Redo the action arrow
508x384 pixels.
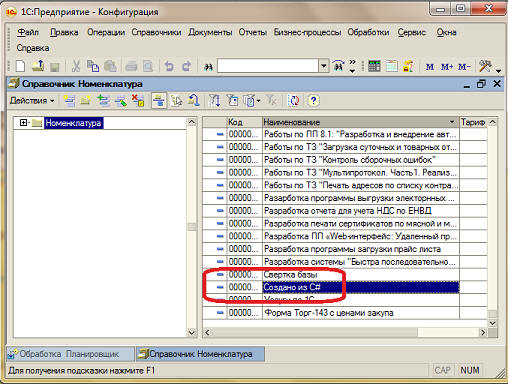[186, 66]
